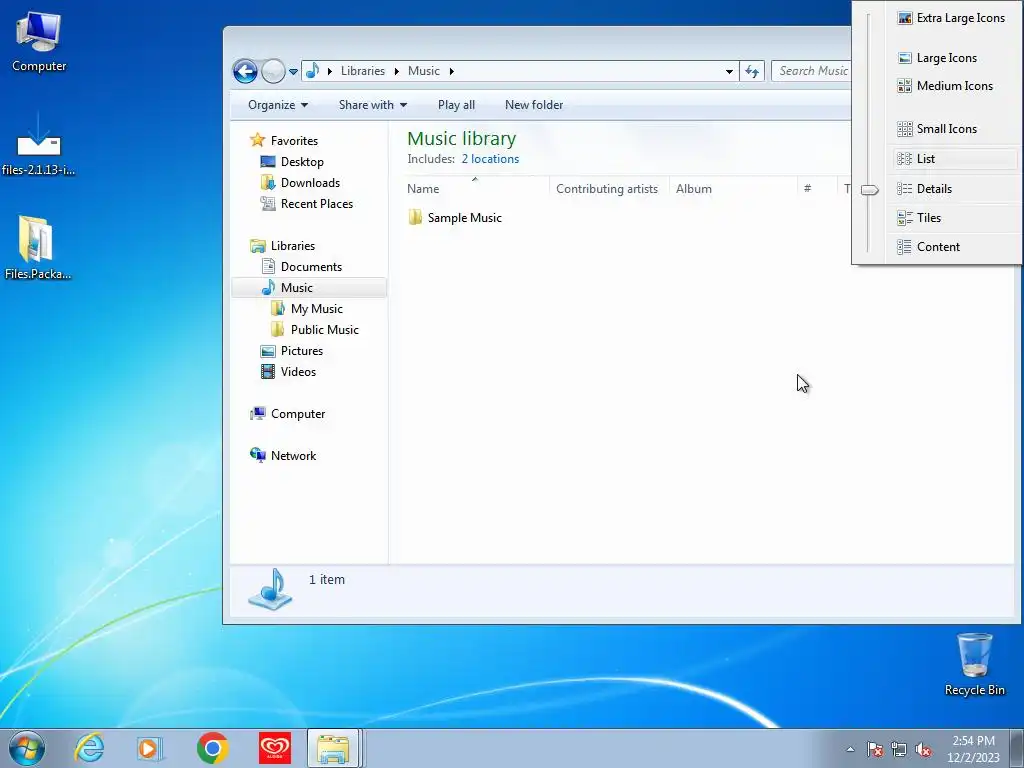Click the music note icon in address bar
This screenshot has width=1024, height=768.
[313, 71]
